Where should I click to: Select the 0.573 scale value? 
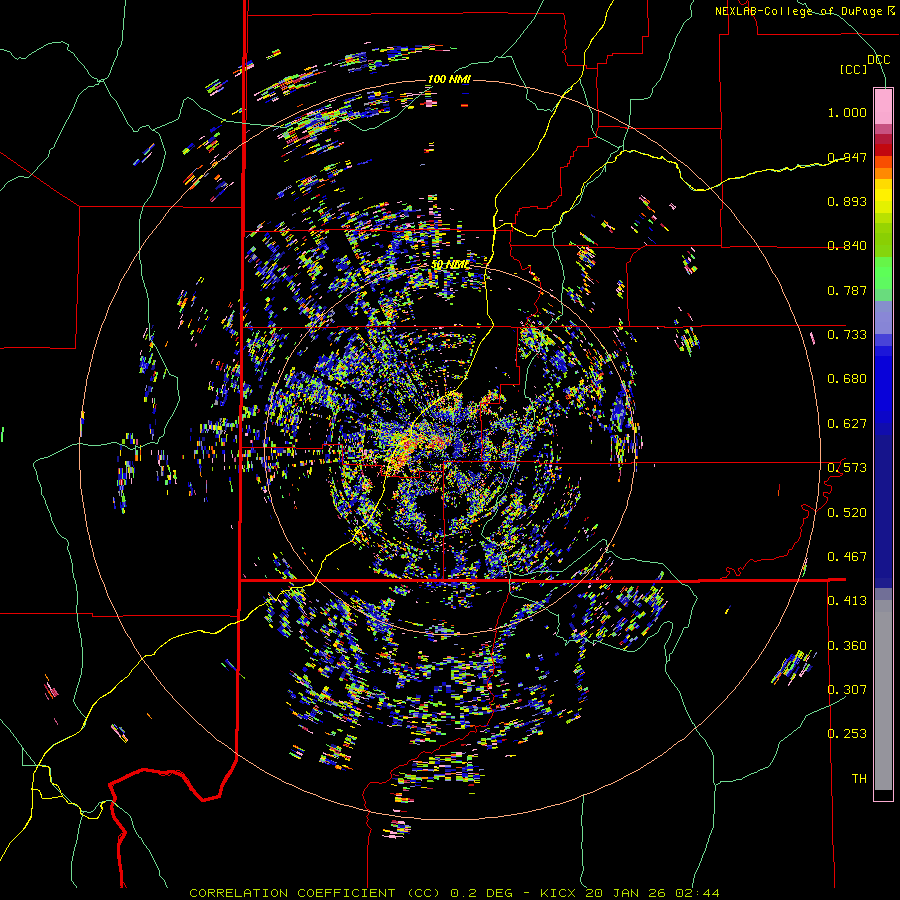(x=847, y=468)
